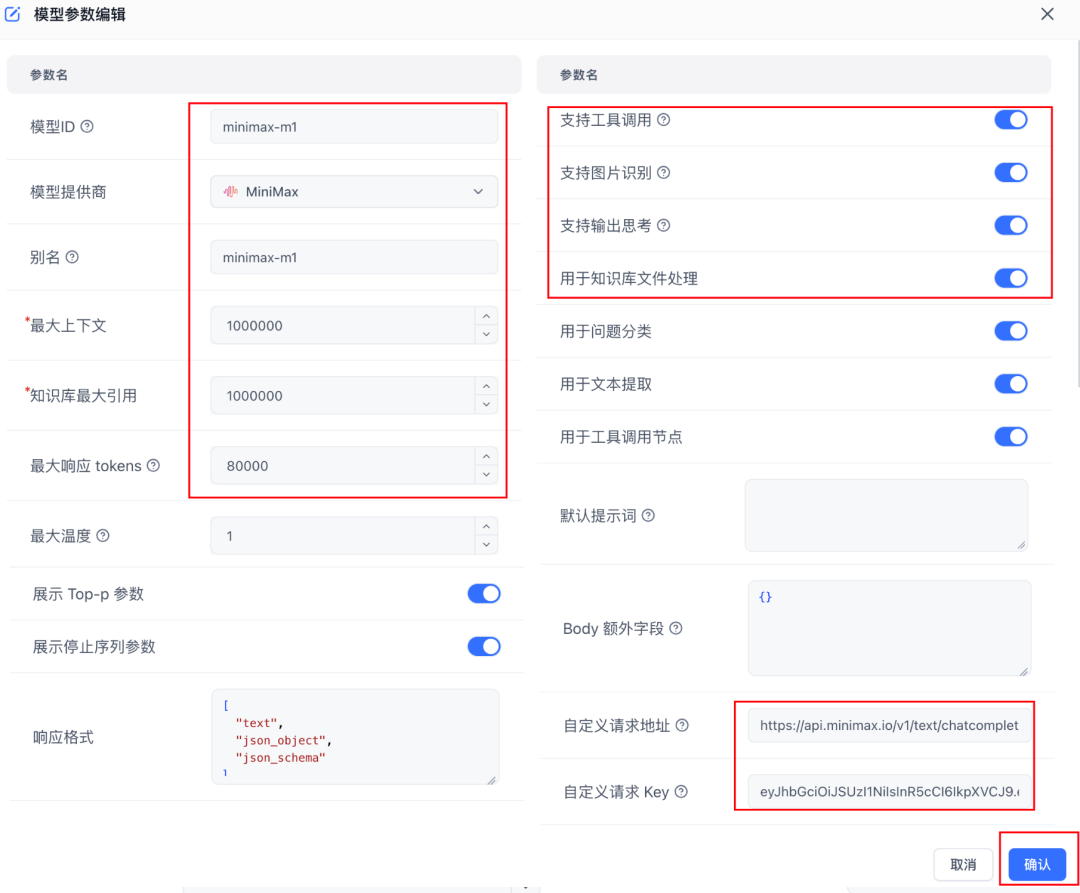Click resize handle of Body 额外字段 area
The width and height of the screenshot is (1080, 893).
[x=1024, y=671]
